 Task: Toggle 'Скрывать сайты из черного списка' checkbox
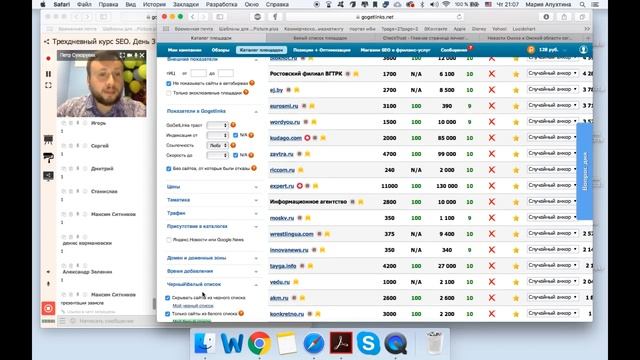coord(167,298)
